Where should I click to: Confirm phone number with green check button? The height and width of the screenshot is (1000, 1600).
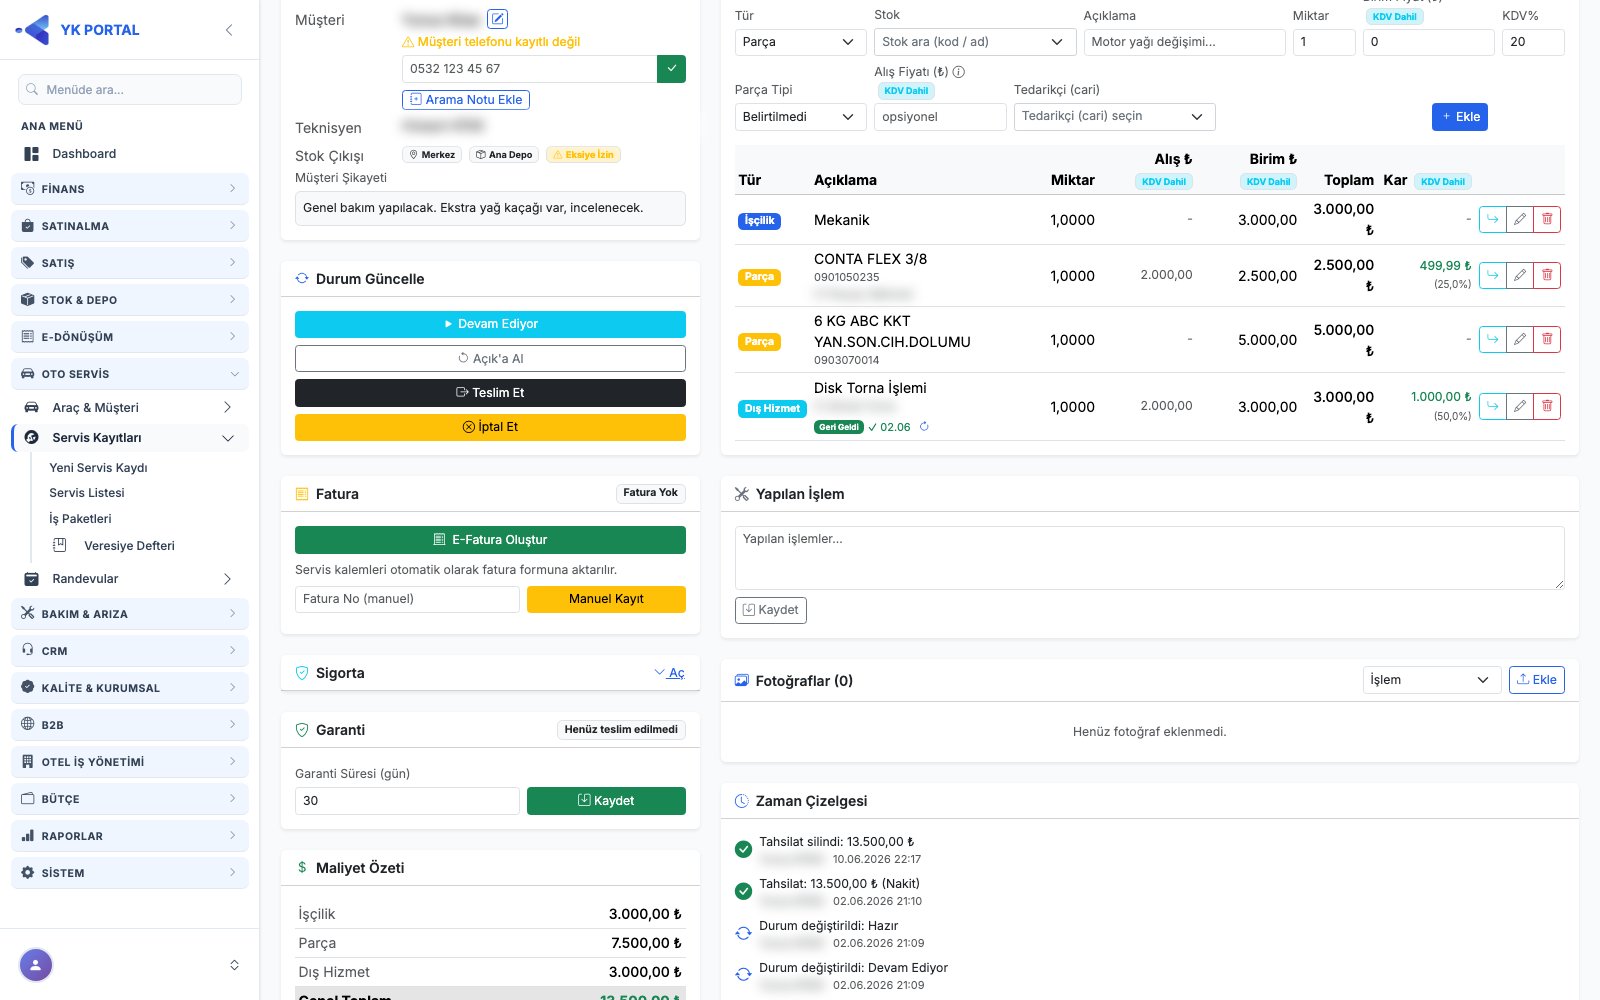(x=671, y=69)
